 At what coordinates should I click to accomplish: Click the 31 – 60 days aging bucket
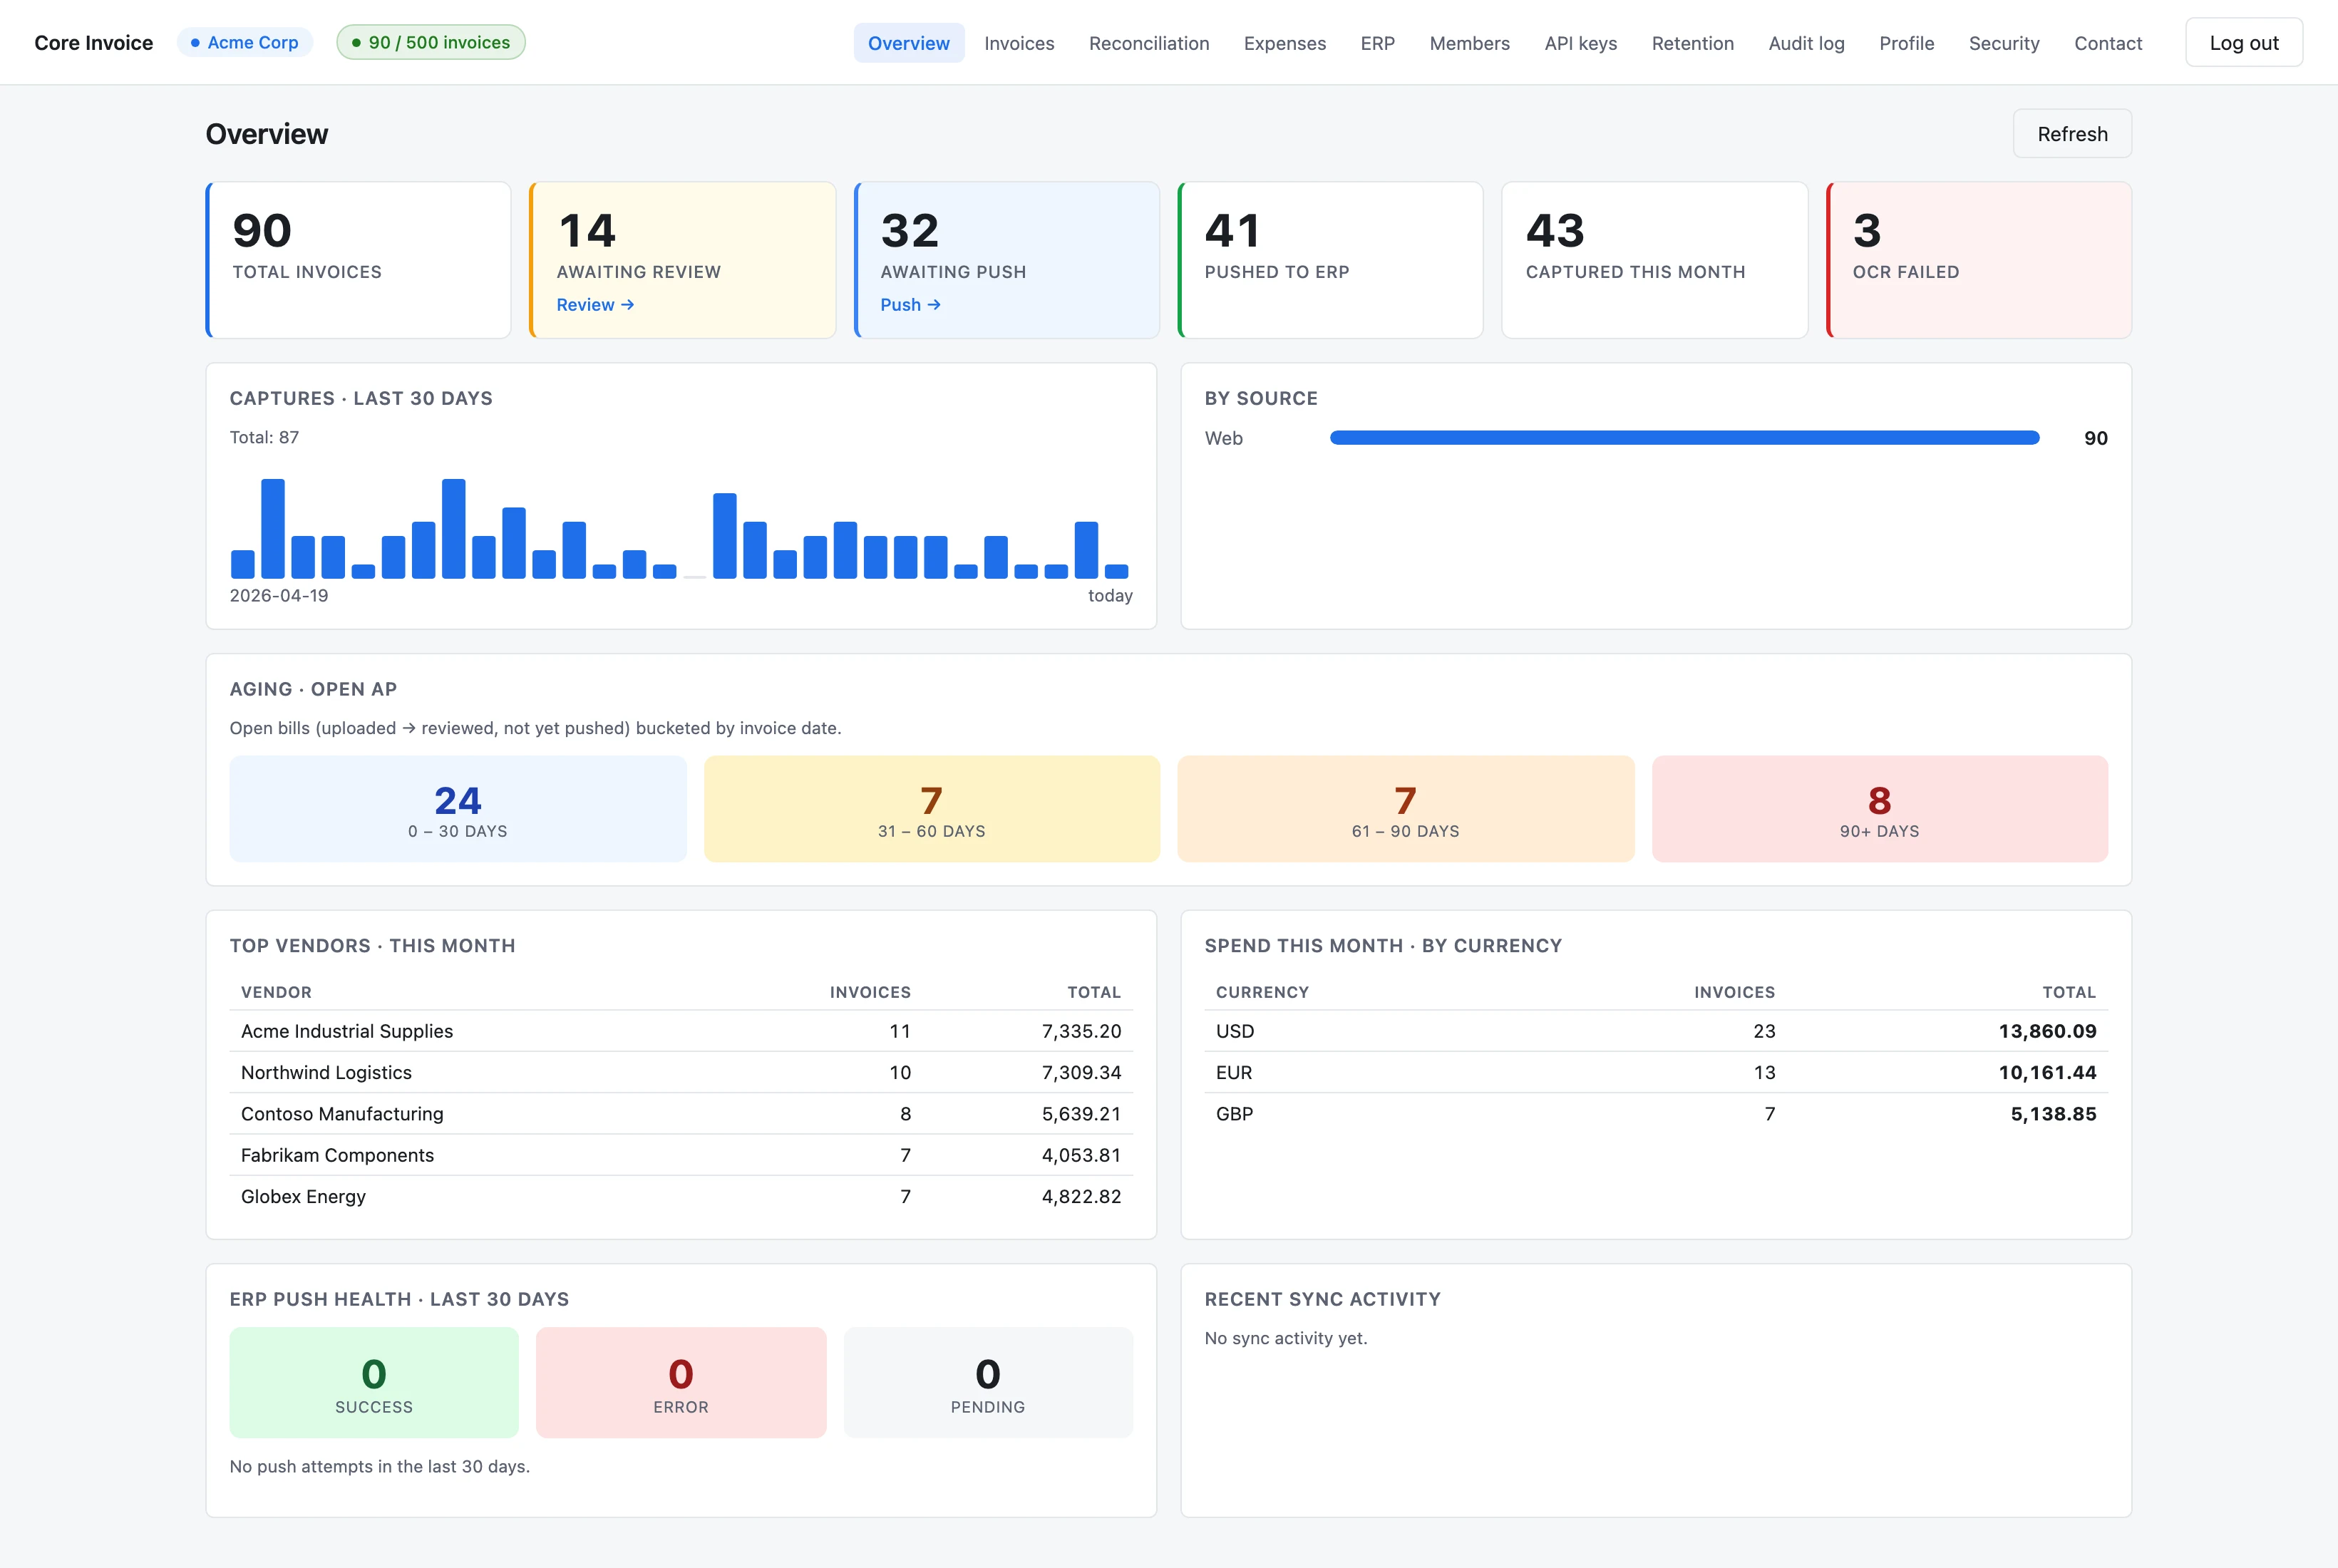(x=931, y=809)
